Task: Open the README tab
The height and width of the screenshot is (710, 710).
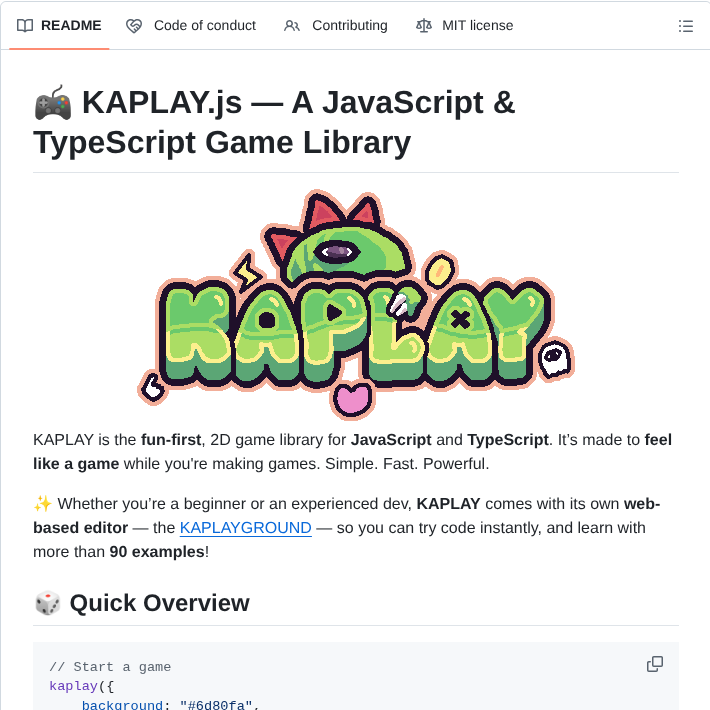Action: pos(59,25)
